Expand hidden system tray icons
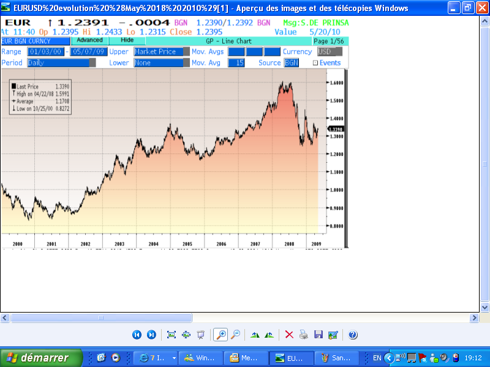Image resolution: width=490 pixels, height=367 pixels. click(389, 358)
